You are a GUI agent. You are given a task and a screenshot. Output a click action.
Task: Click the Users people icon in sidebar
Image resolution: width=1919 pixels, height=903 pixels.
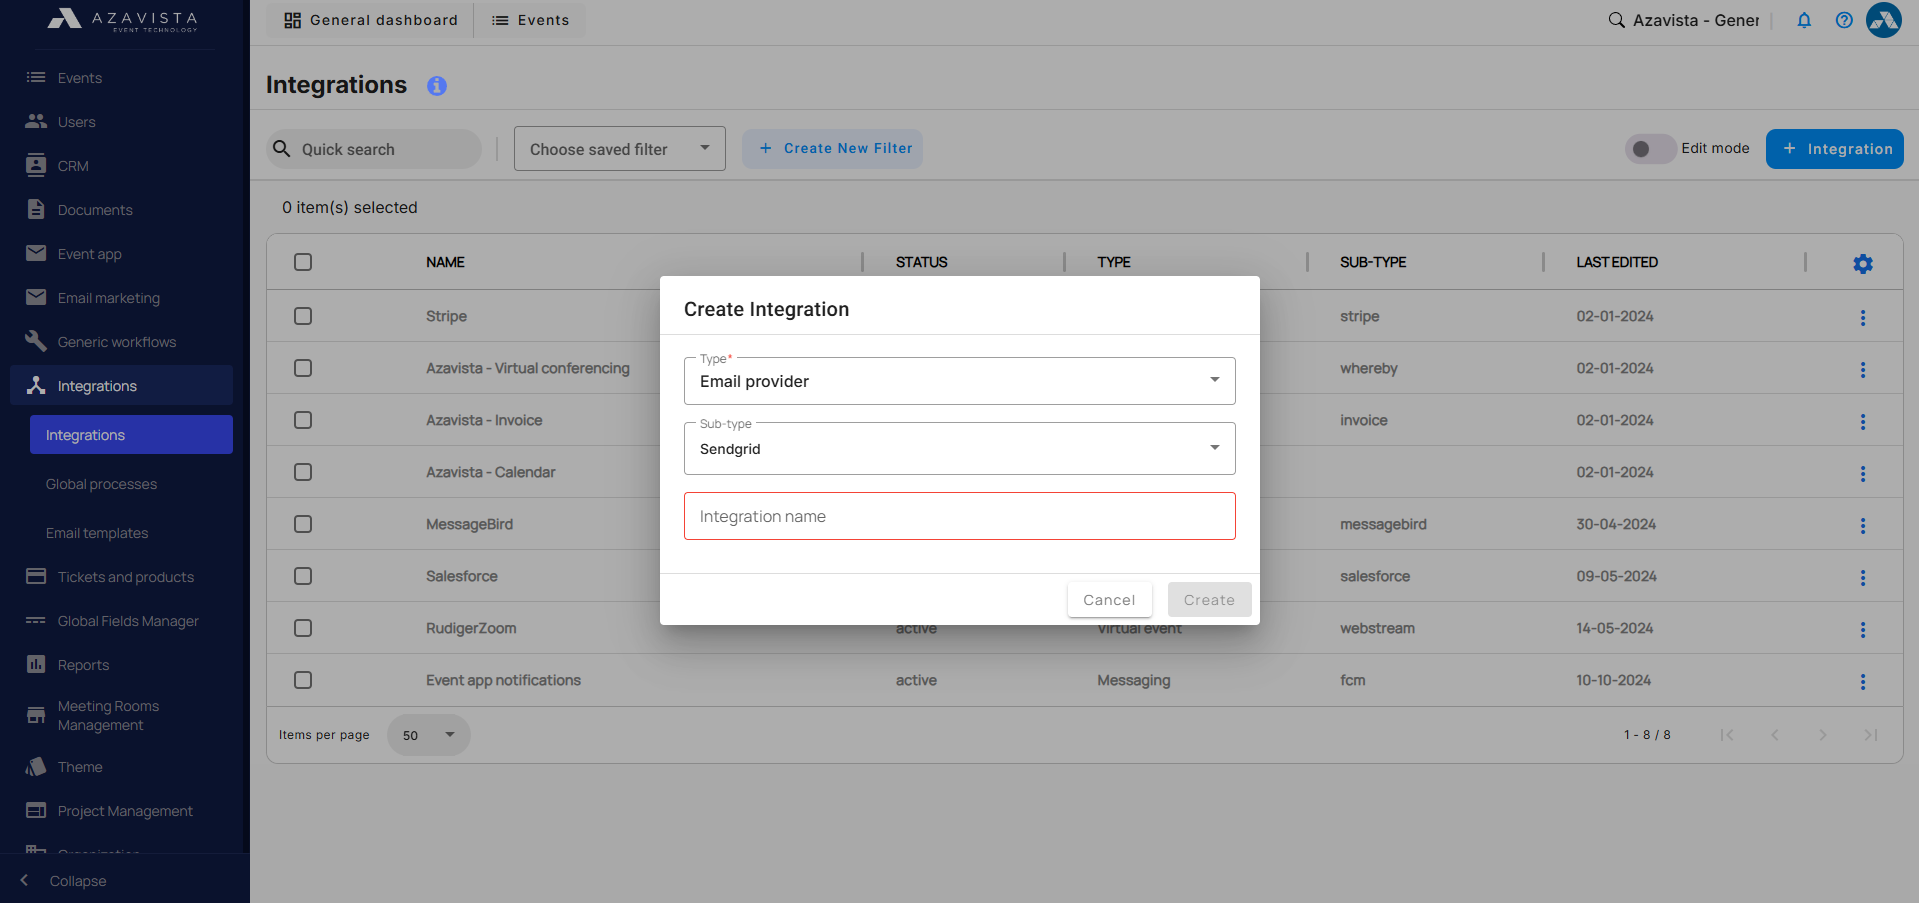(x=36, y=121)
